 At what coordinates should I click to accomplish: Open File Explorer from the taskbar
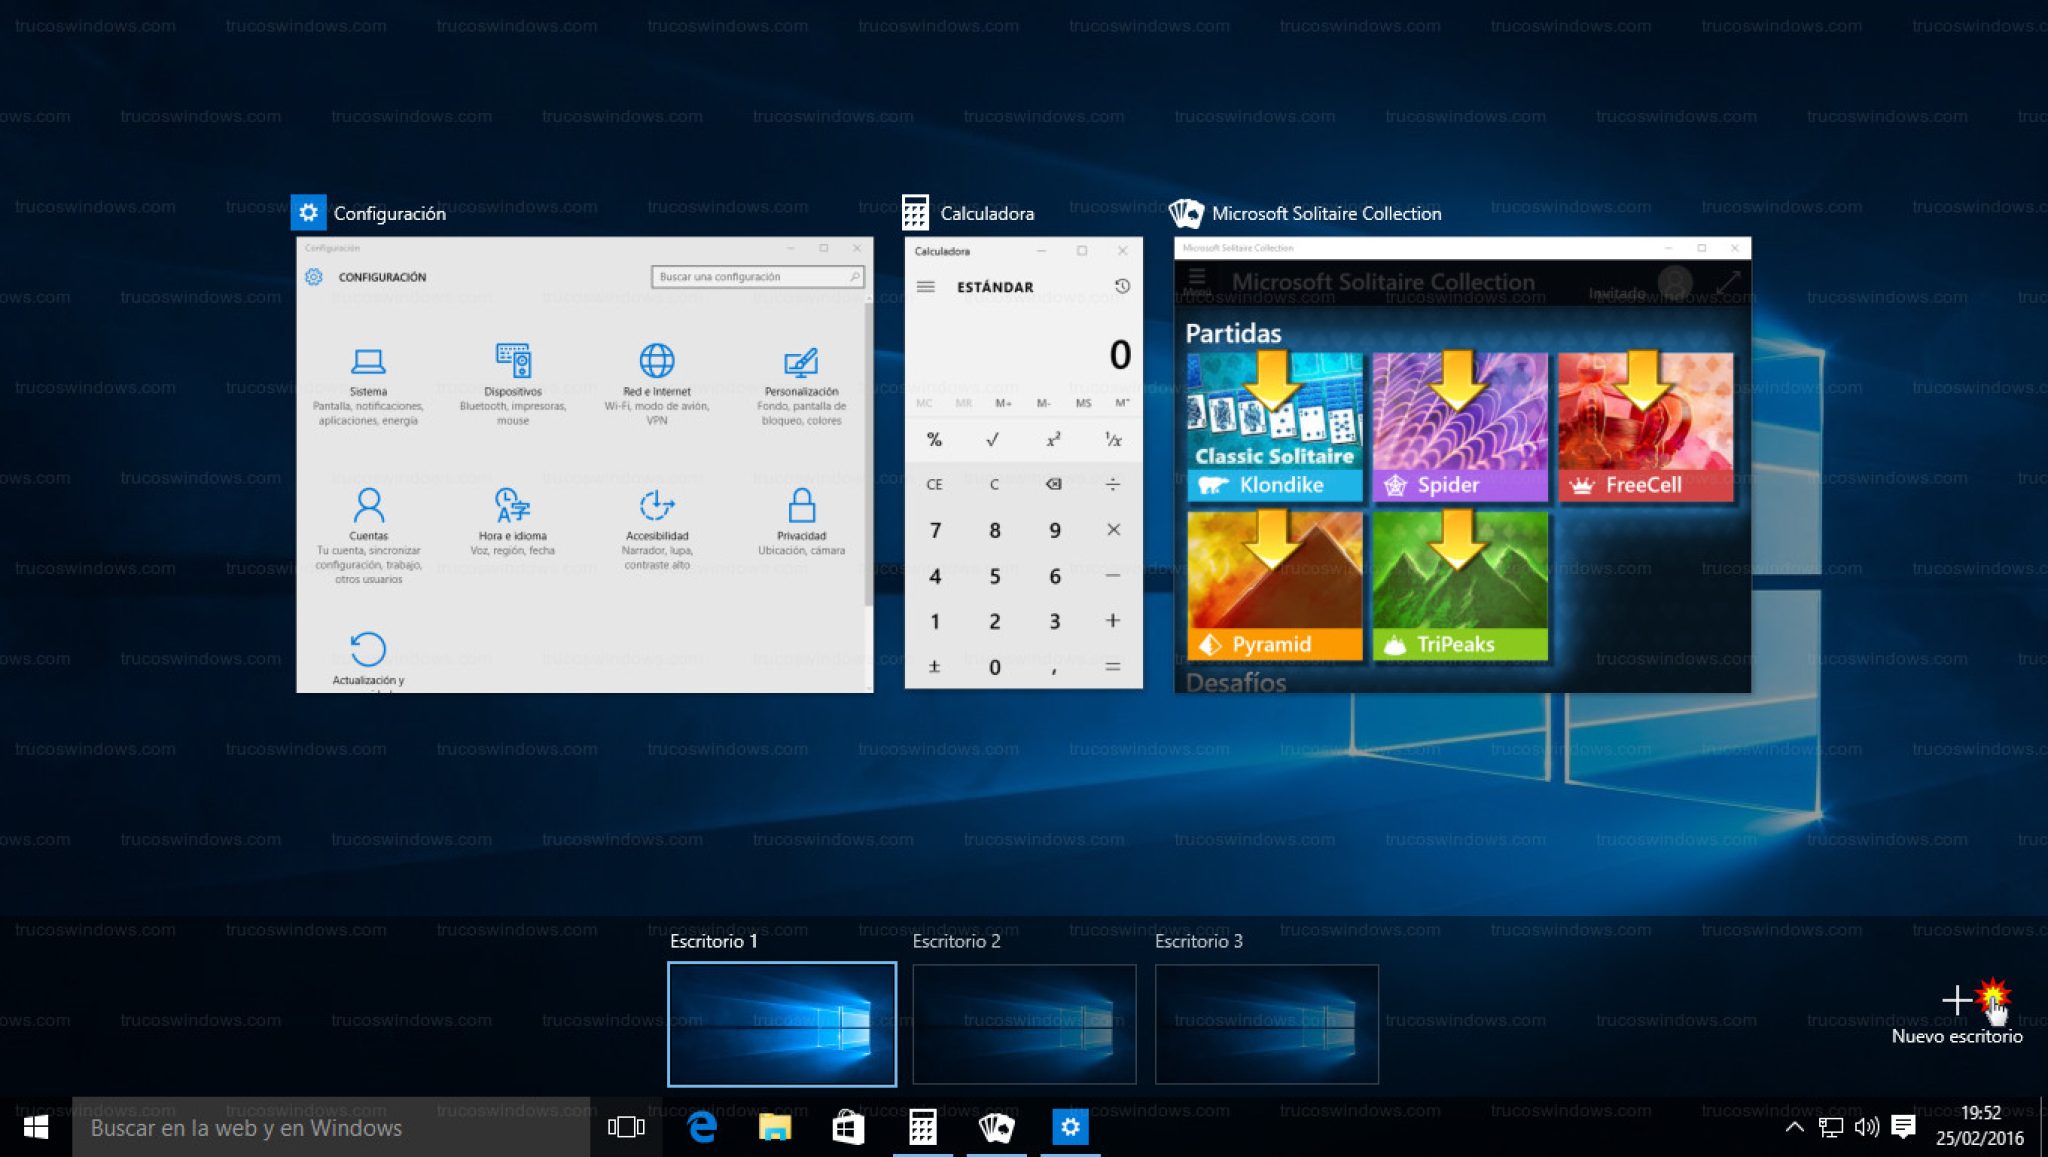pos(776,1127)
